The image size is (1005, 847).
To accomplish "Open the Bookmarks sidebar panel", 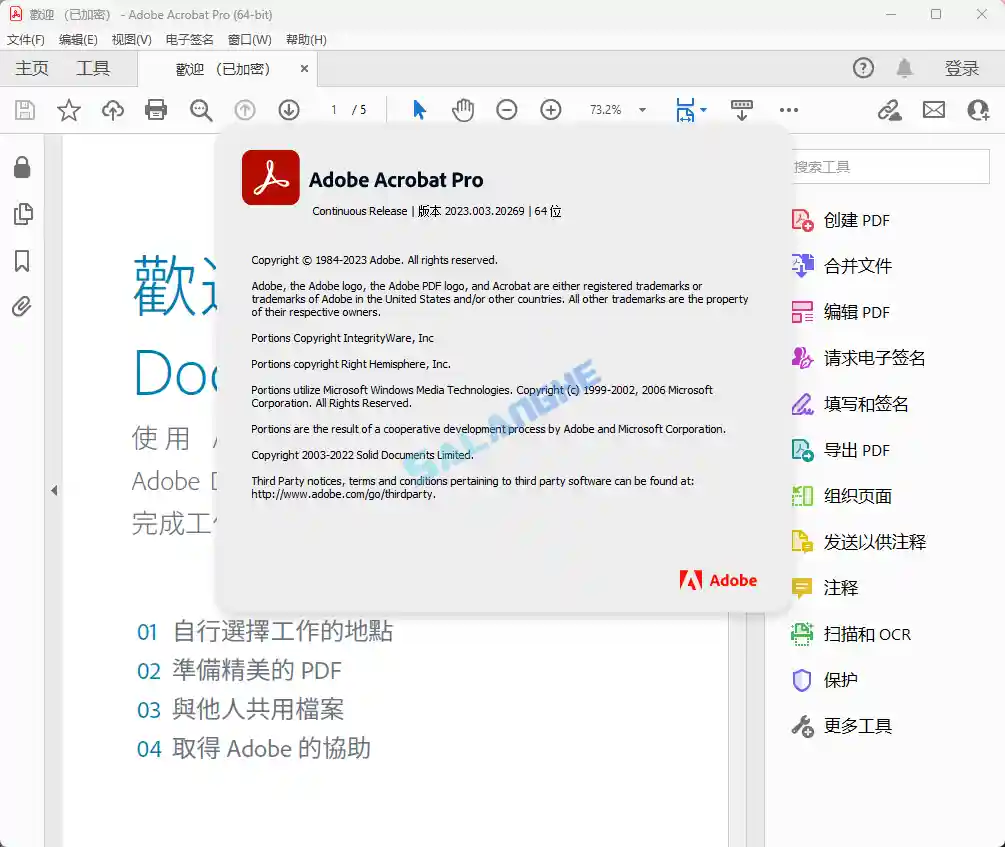I will pyautogui.click(x=23, y=261).
